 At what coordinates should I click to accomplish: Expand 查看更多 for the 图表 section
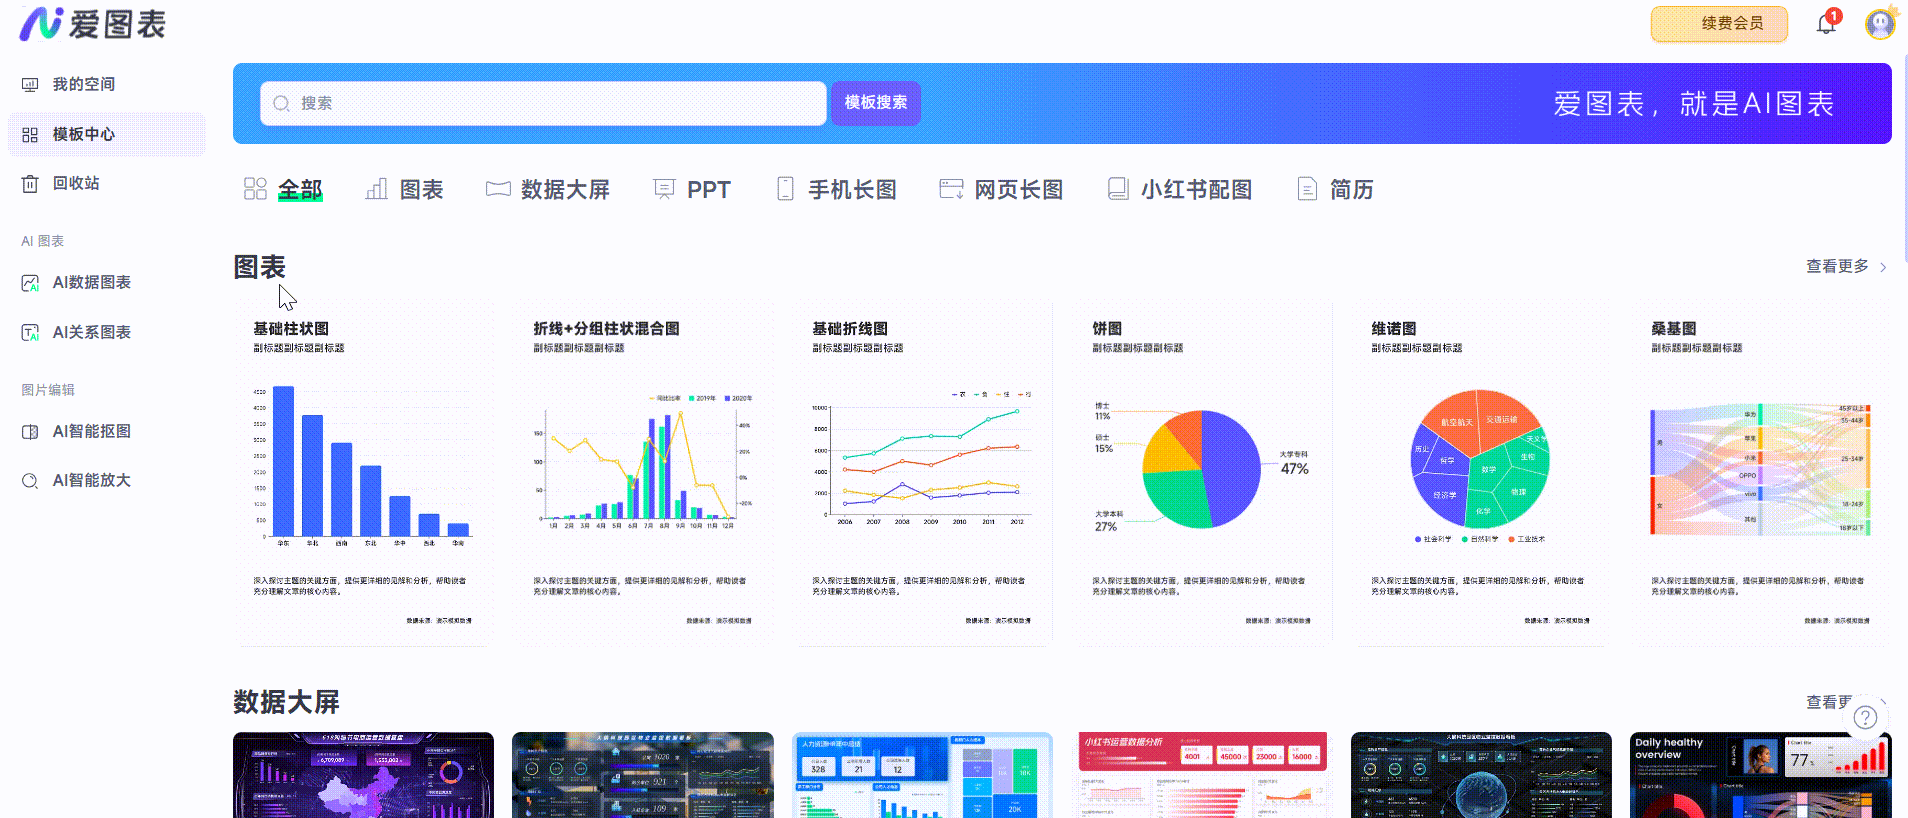pos(1845,267)
